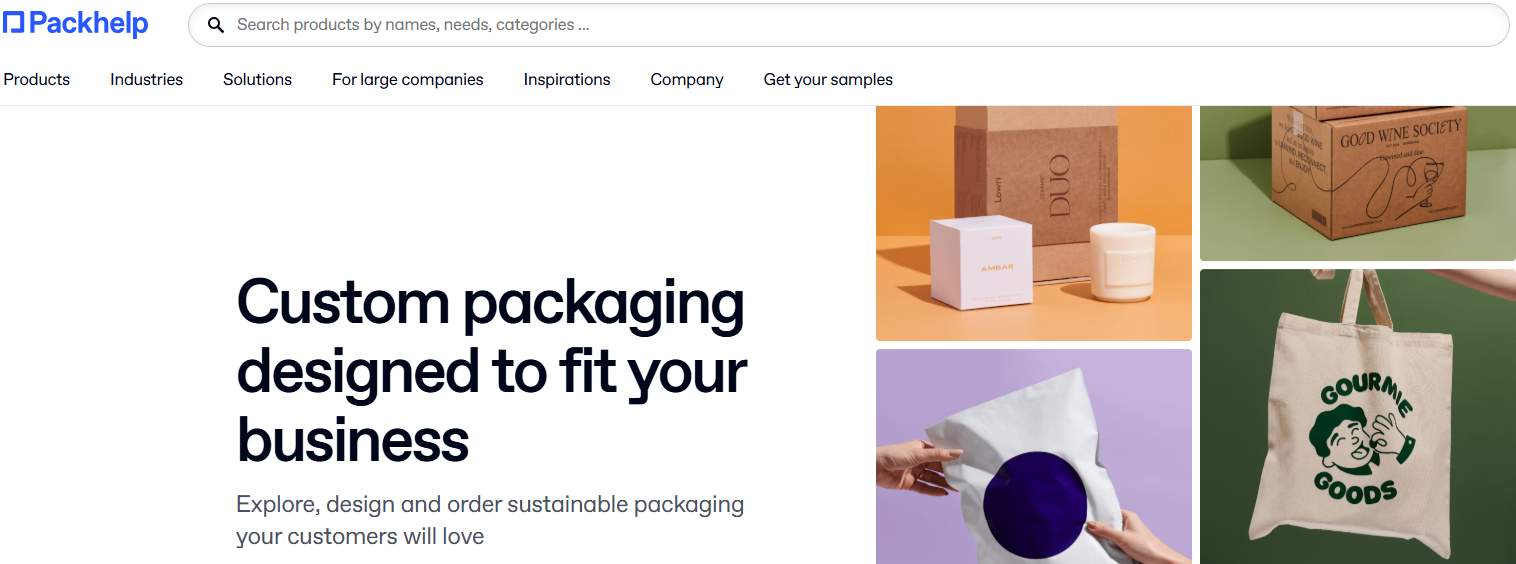Open the Industries menu
Image resolution: width=1516 pixels, height=564 pixels.
pyautogui.click(x=146, y=79)
